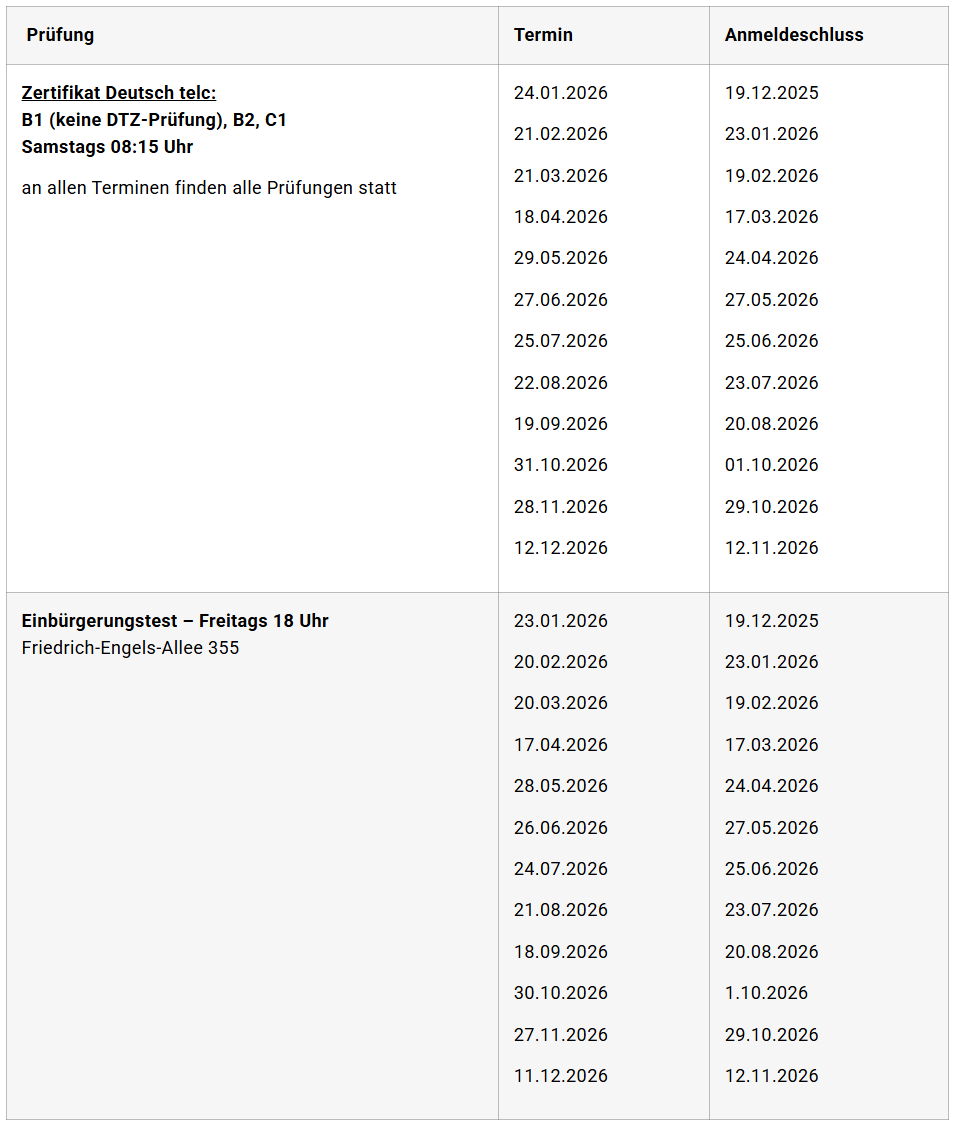
Task: Click Einbürgerungstest date 11.12.2026
Action: [x=560, y=1076]
